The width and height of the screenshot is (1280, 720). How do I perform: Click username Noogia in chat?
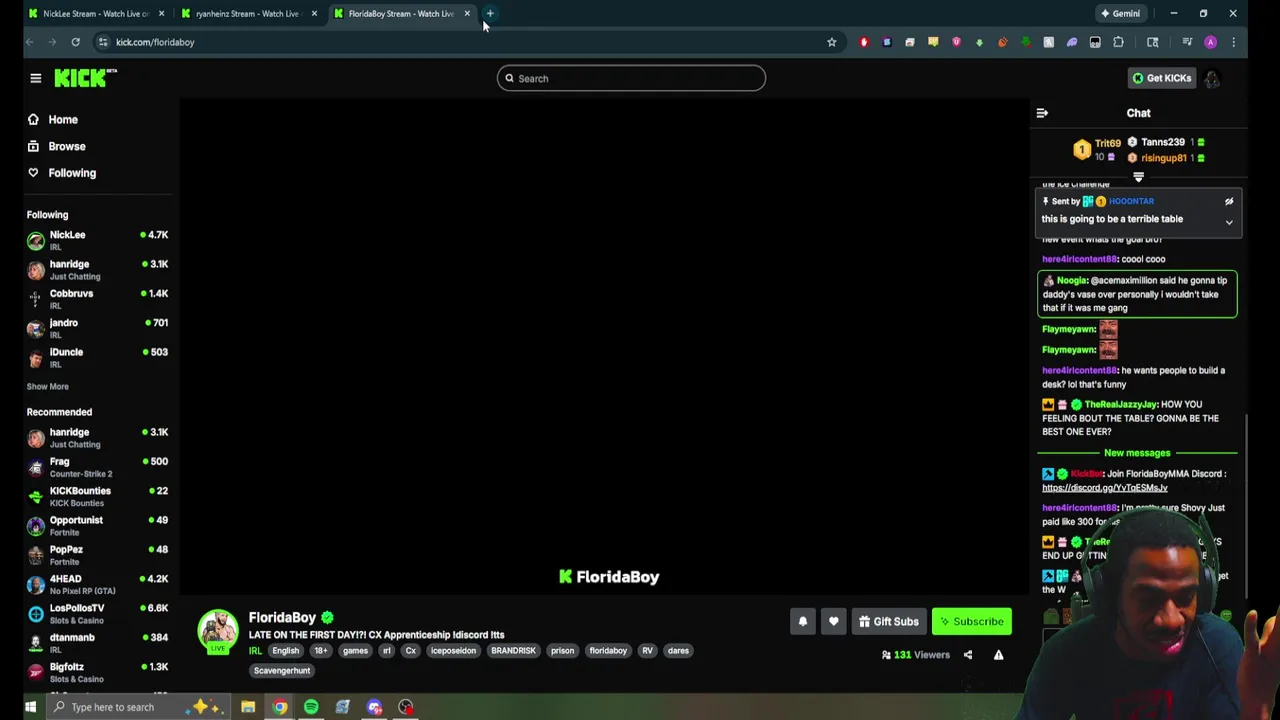click(1071, 281)
